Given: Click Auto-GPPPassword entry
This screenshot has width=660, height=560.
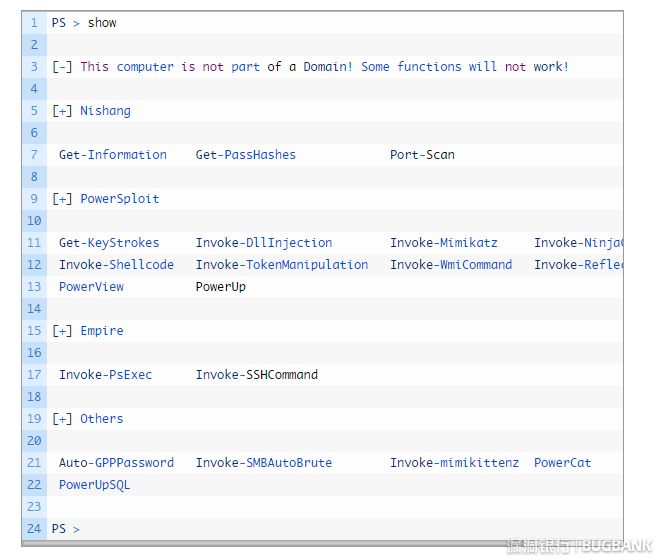Looking at the screenshot, I should click(116, 463).
